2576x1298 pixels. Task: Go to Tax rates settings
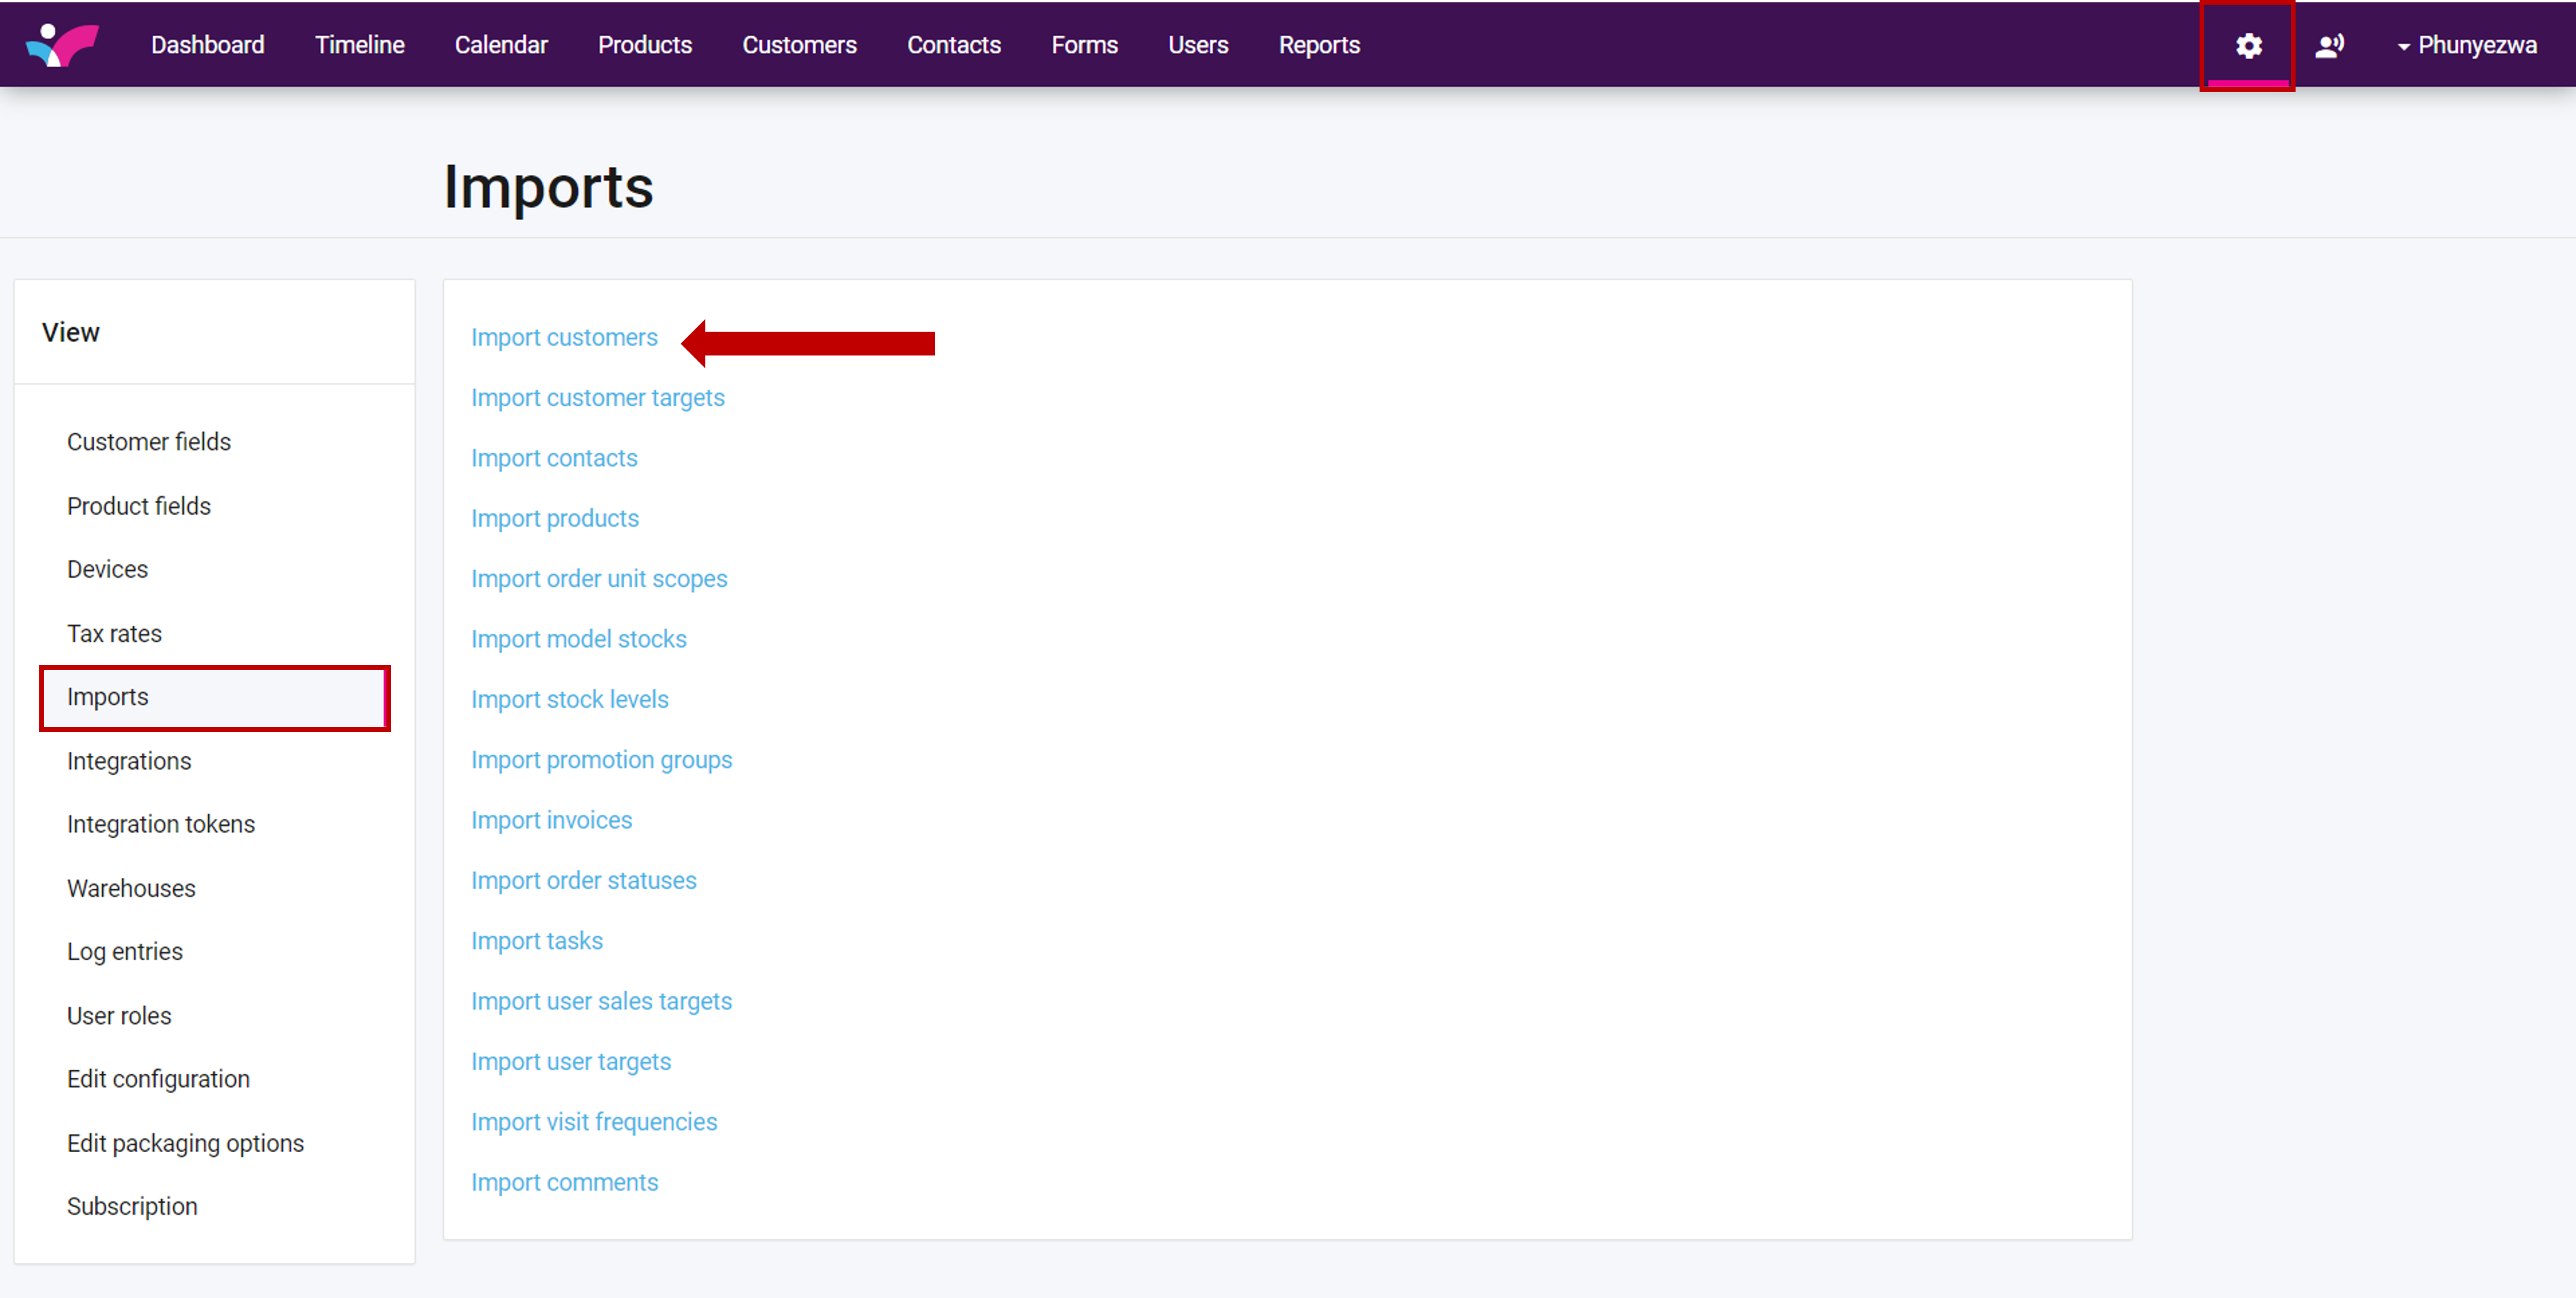point(114,634)
